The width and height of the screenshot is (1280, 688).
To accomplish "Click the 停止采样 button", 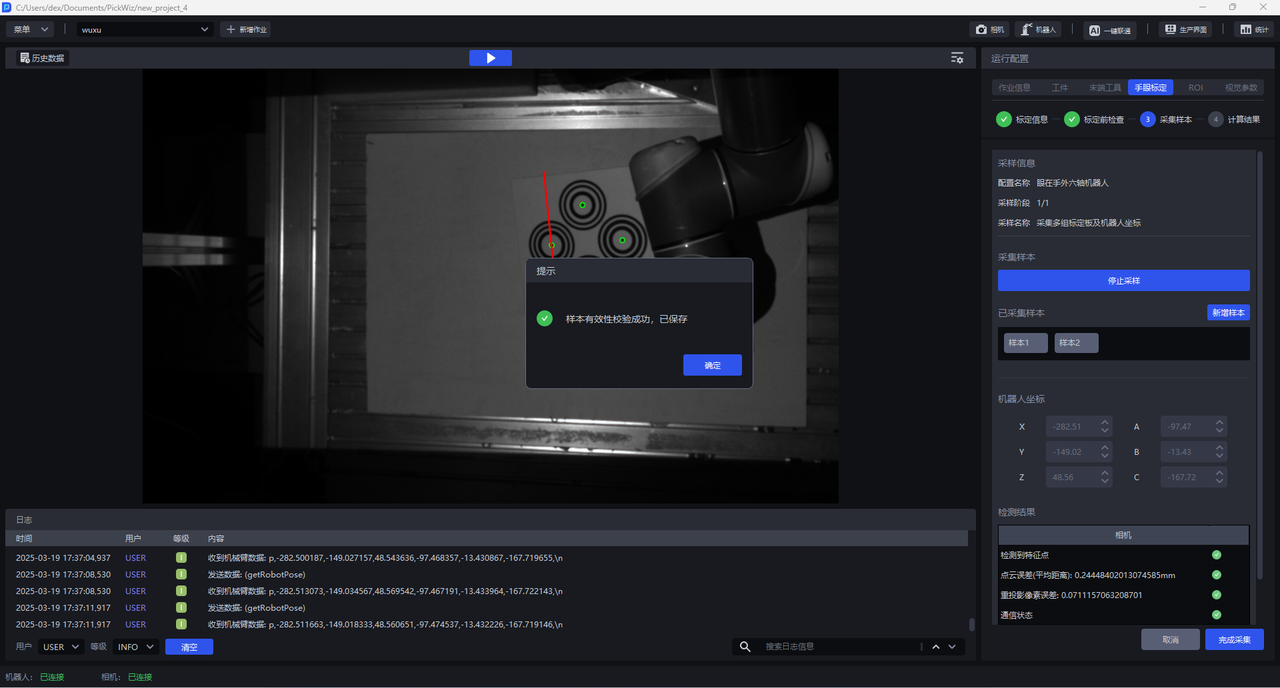I will pos(1123,281).
